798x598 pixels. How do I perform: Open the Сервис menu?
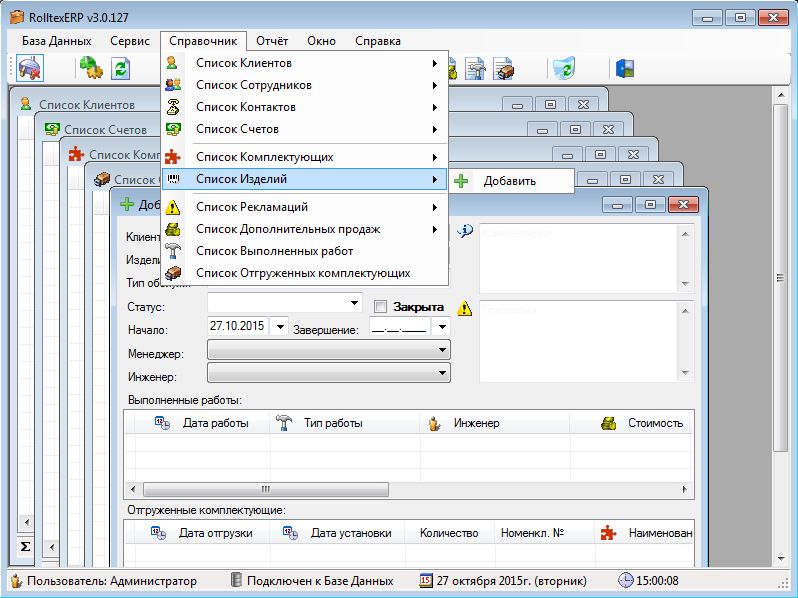pyautogui.click(x=130, y=41)
